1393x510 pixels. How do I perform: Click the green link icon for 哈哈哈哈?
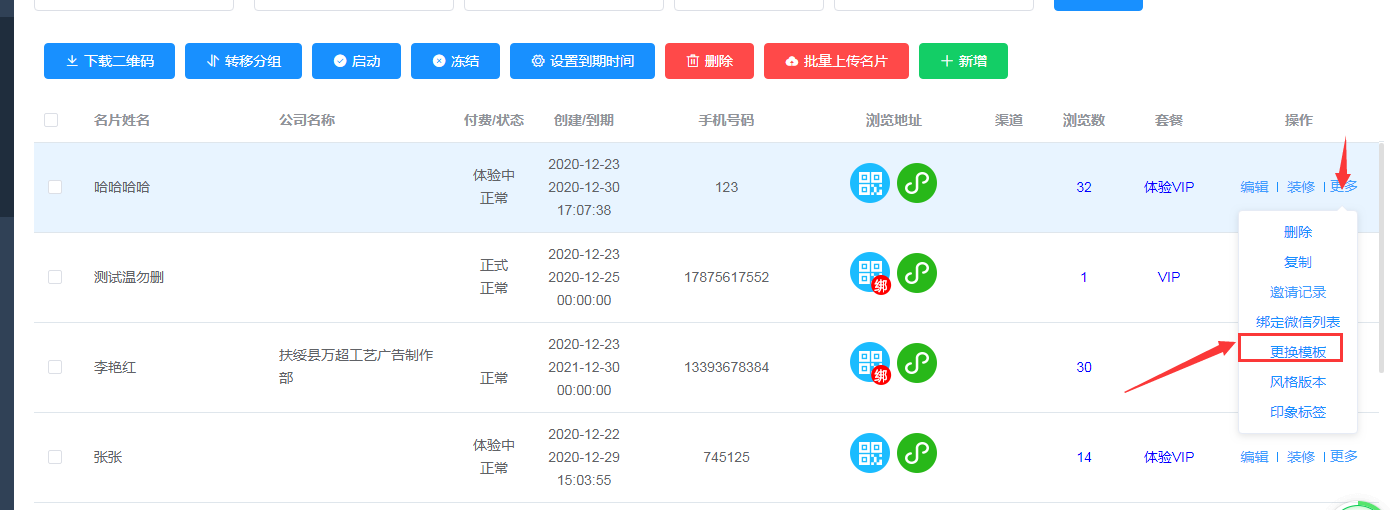[916, 183]
